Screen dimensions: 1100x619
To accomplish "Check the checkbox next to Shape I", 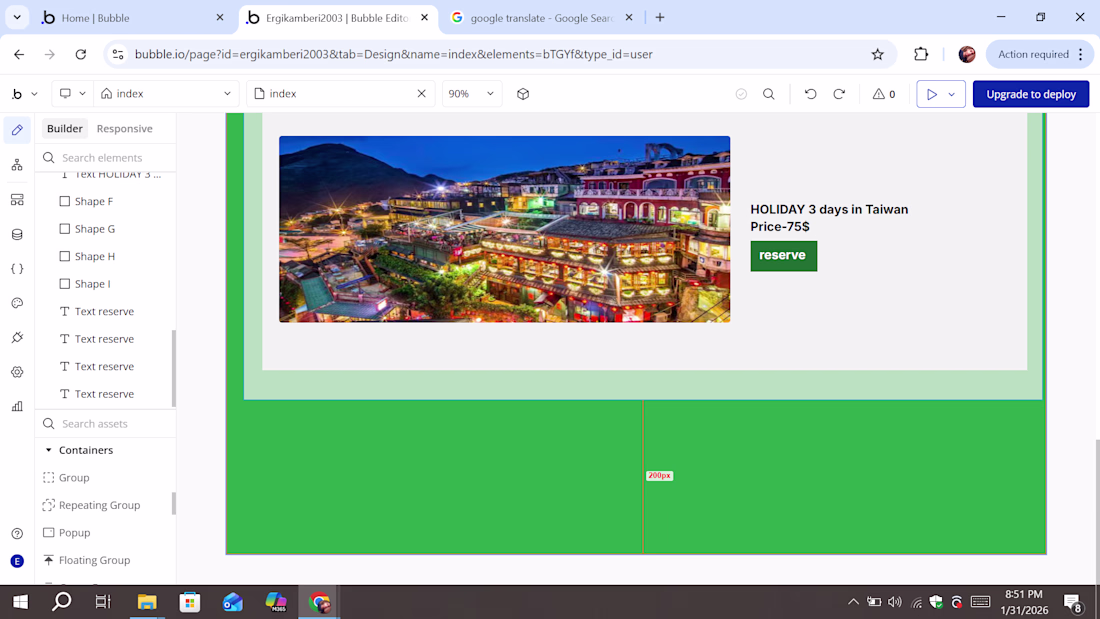I will pos(64,283).
